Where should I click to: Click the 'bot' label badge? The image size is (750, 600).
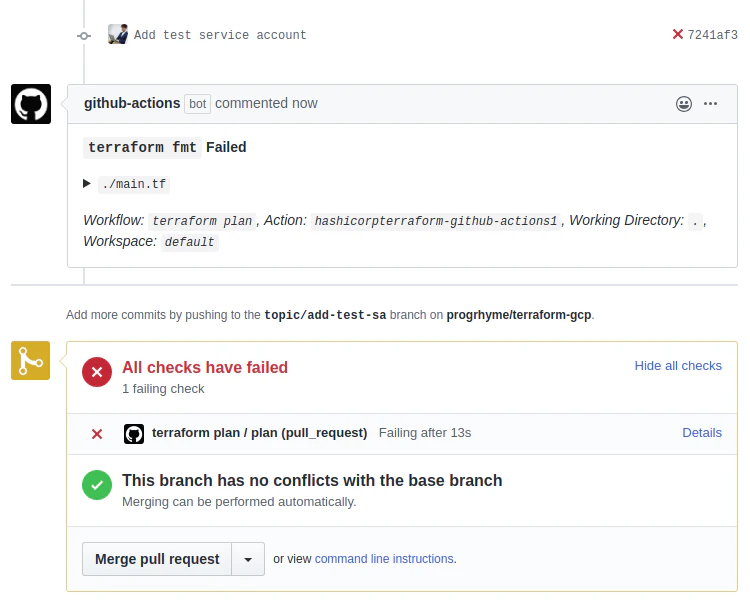coord(198,104)
